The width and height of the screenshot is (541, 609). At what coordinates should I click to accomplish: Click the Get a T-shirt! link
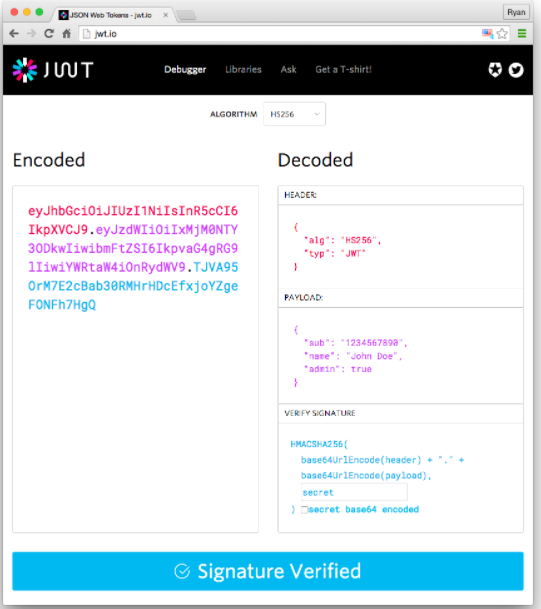(343, 70)
